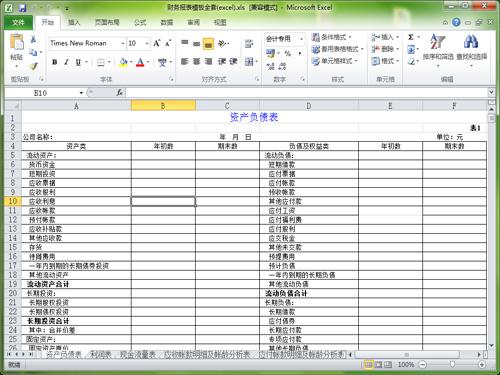Click the Copy icon
500x375 pixels.
[33, 52]
